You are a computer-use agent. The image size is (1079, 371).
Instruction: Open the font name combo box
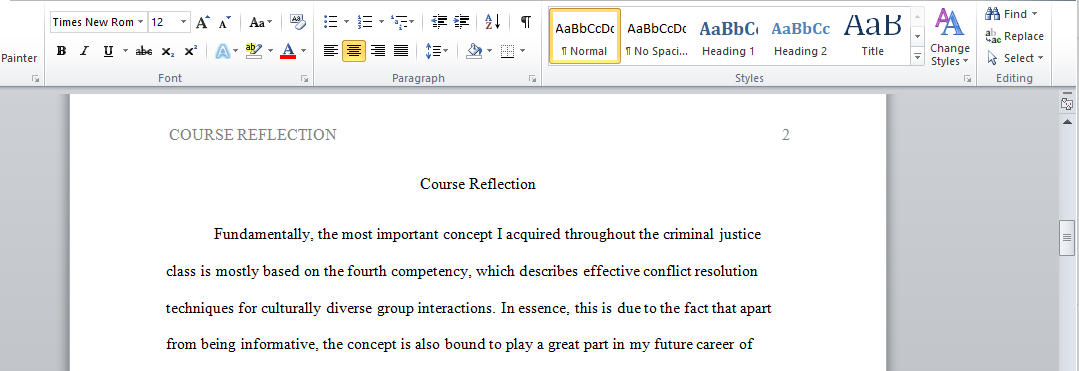(98, 22)
